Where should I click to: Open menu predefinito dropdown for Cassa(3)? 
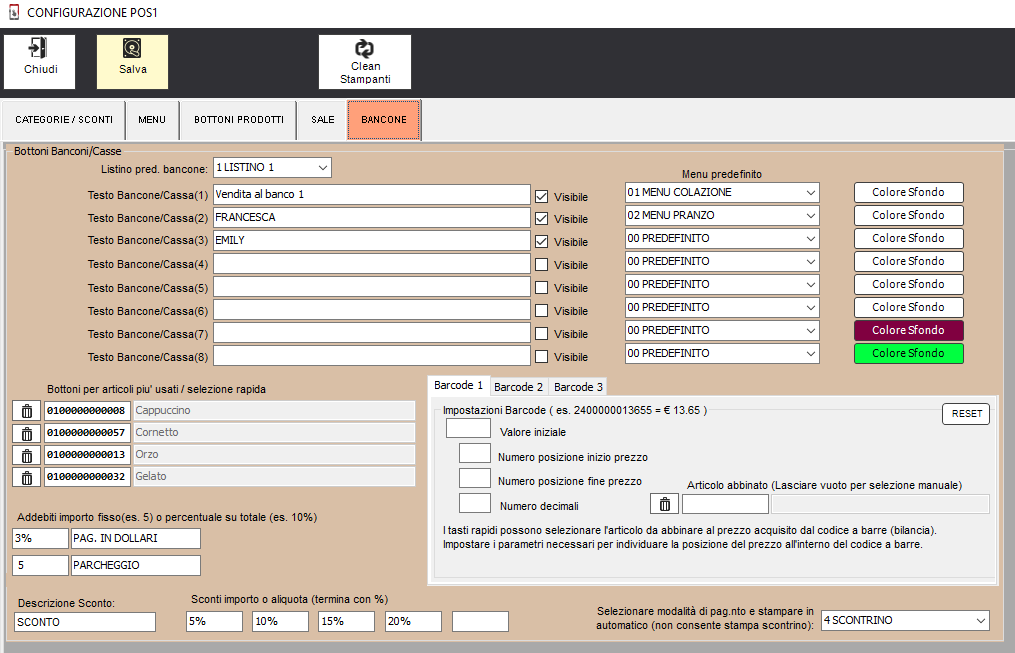coord(722,238)
